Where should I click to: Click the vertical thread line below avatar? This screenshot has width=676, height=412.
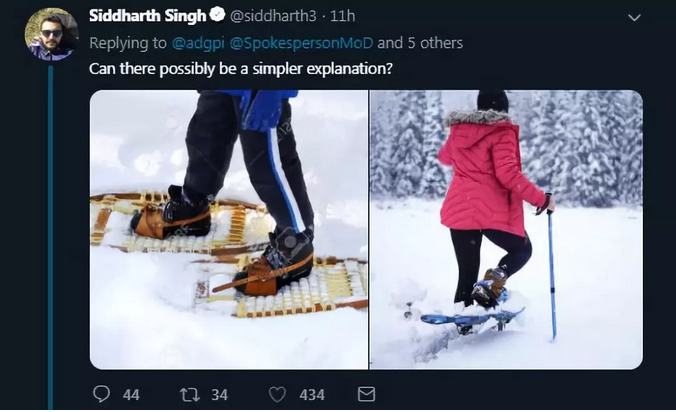pos(50,230)
